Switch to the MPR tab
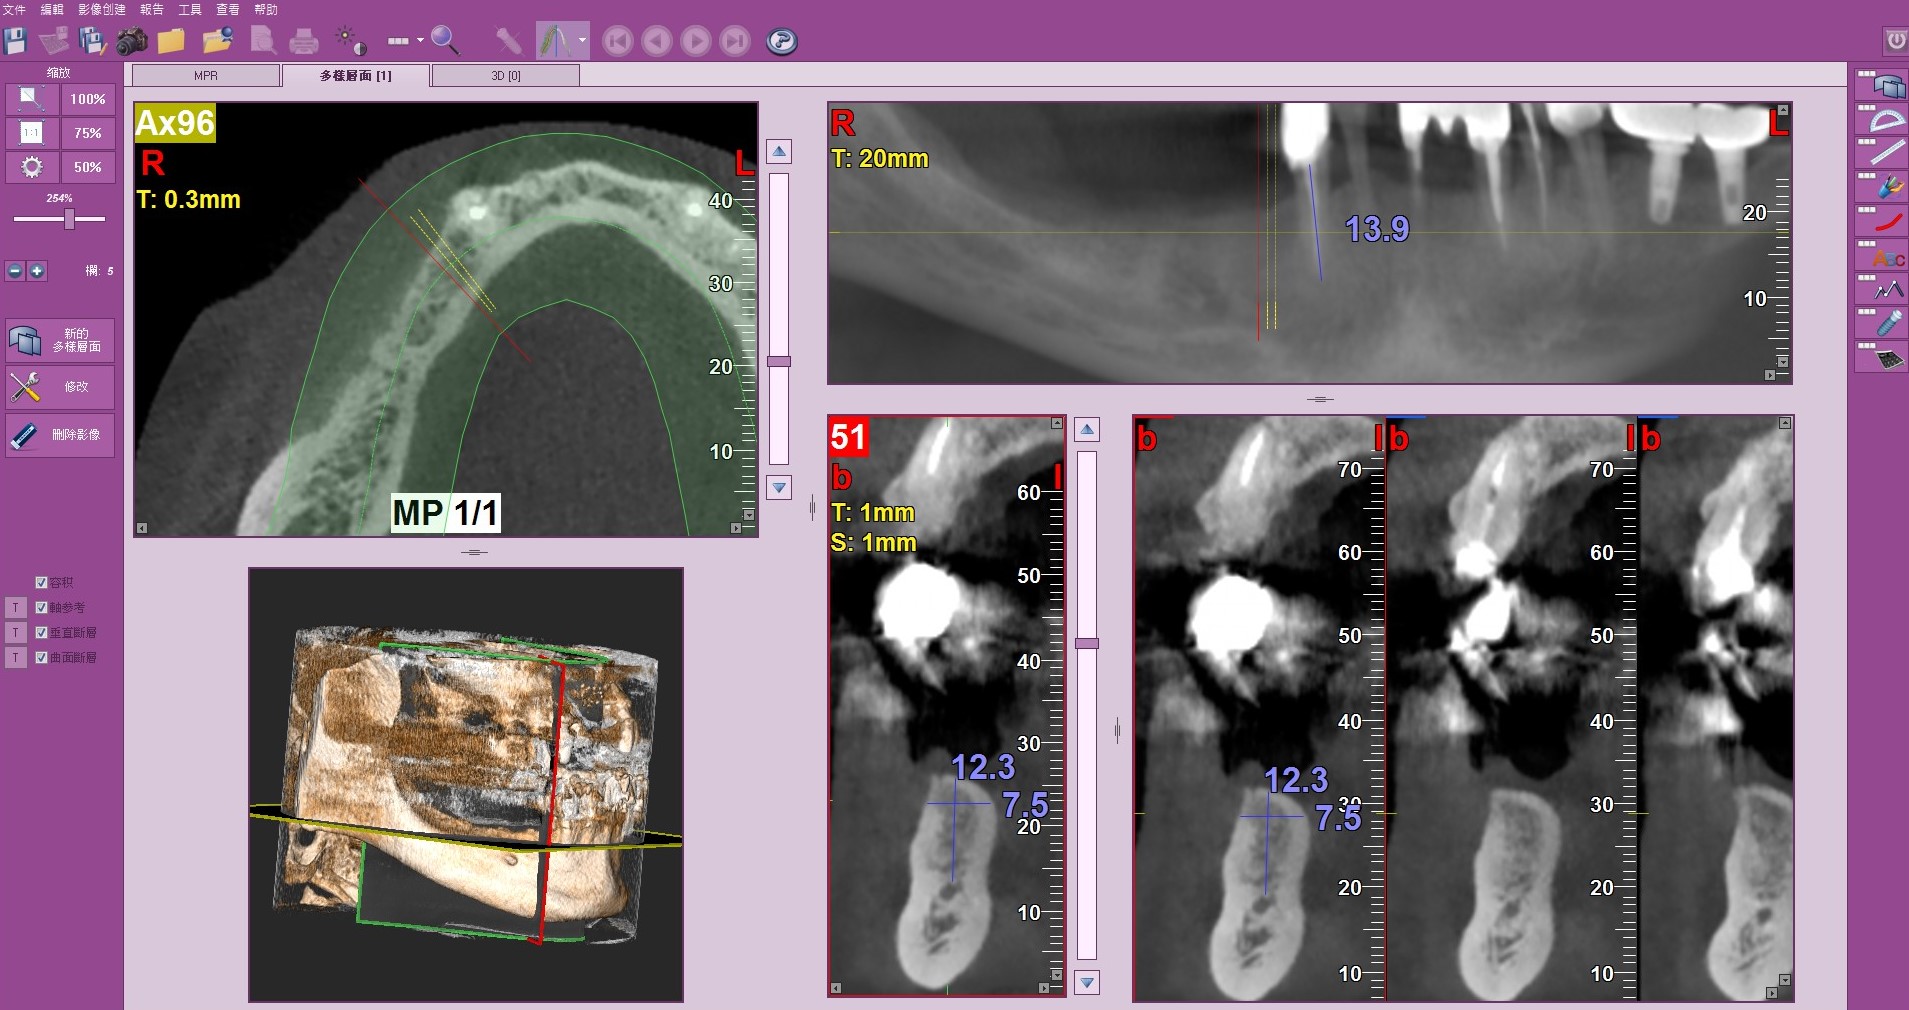 coord(206,76)
